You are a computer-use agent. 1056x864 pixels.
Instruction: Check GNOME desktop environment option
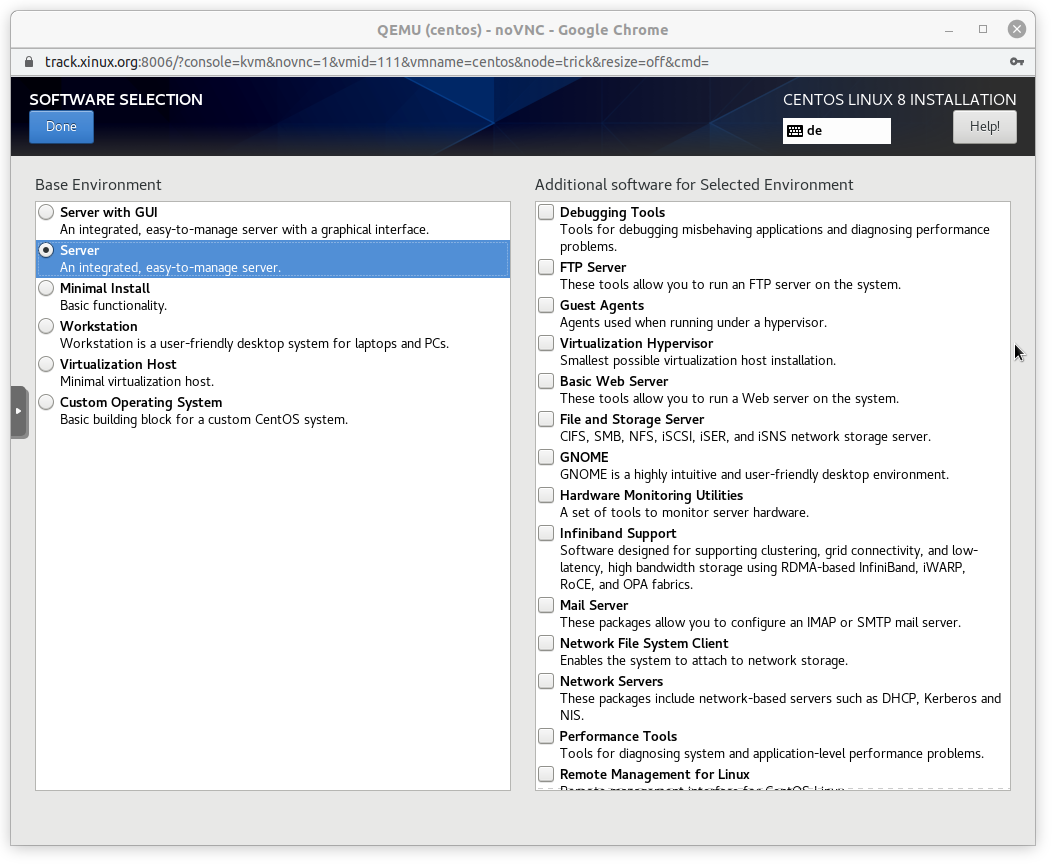546,458
